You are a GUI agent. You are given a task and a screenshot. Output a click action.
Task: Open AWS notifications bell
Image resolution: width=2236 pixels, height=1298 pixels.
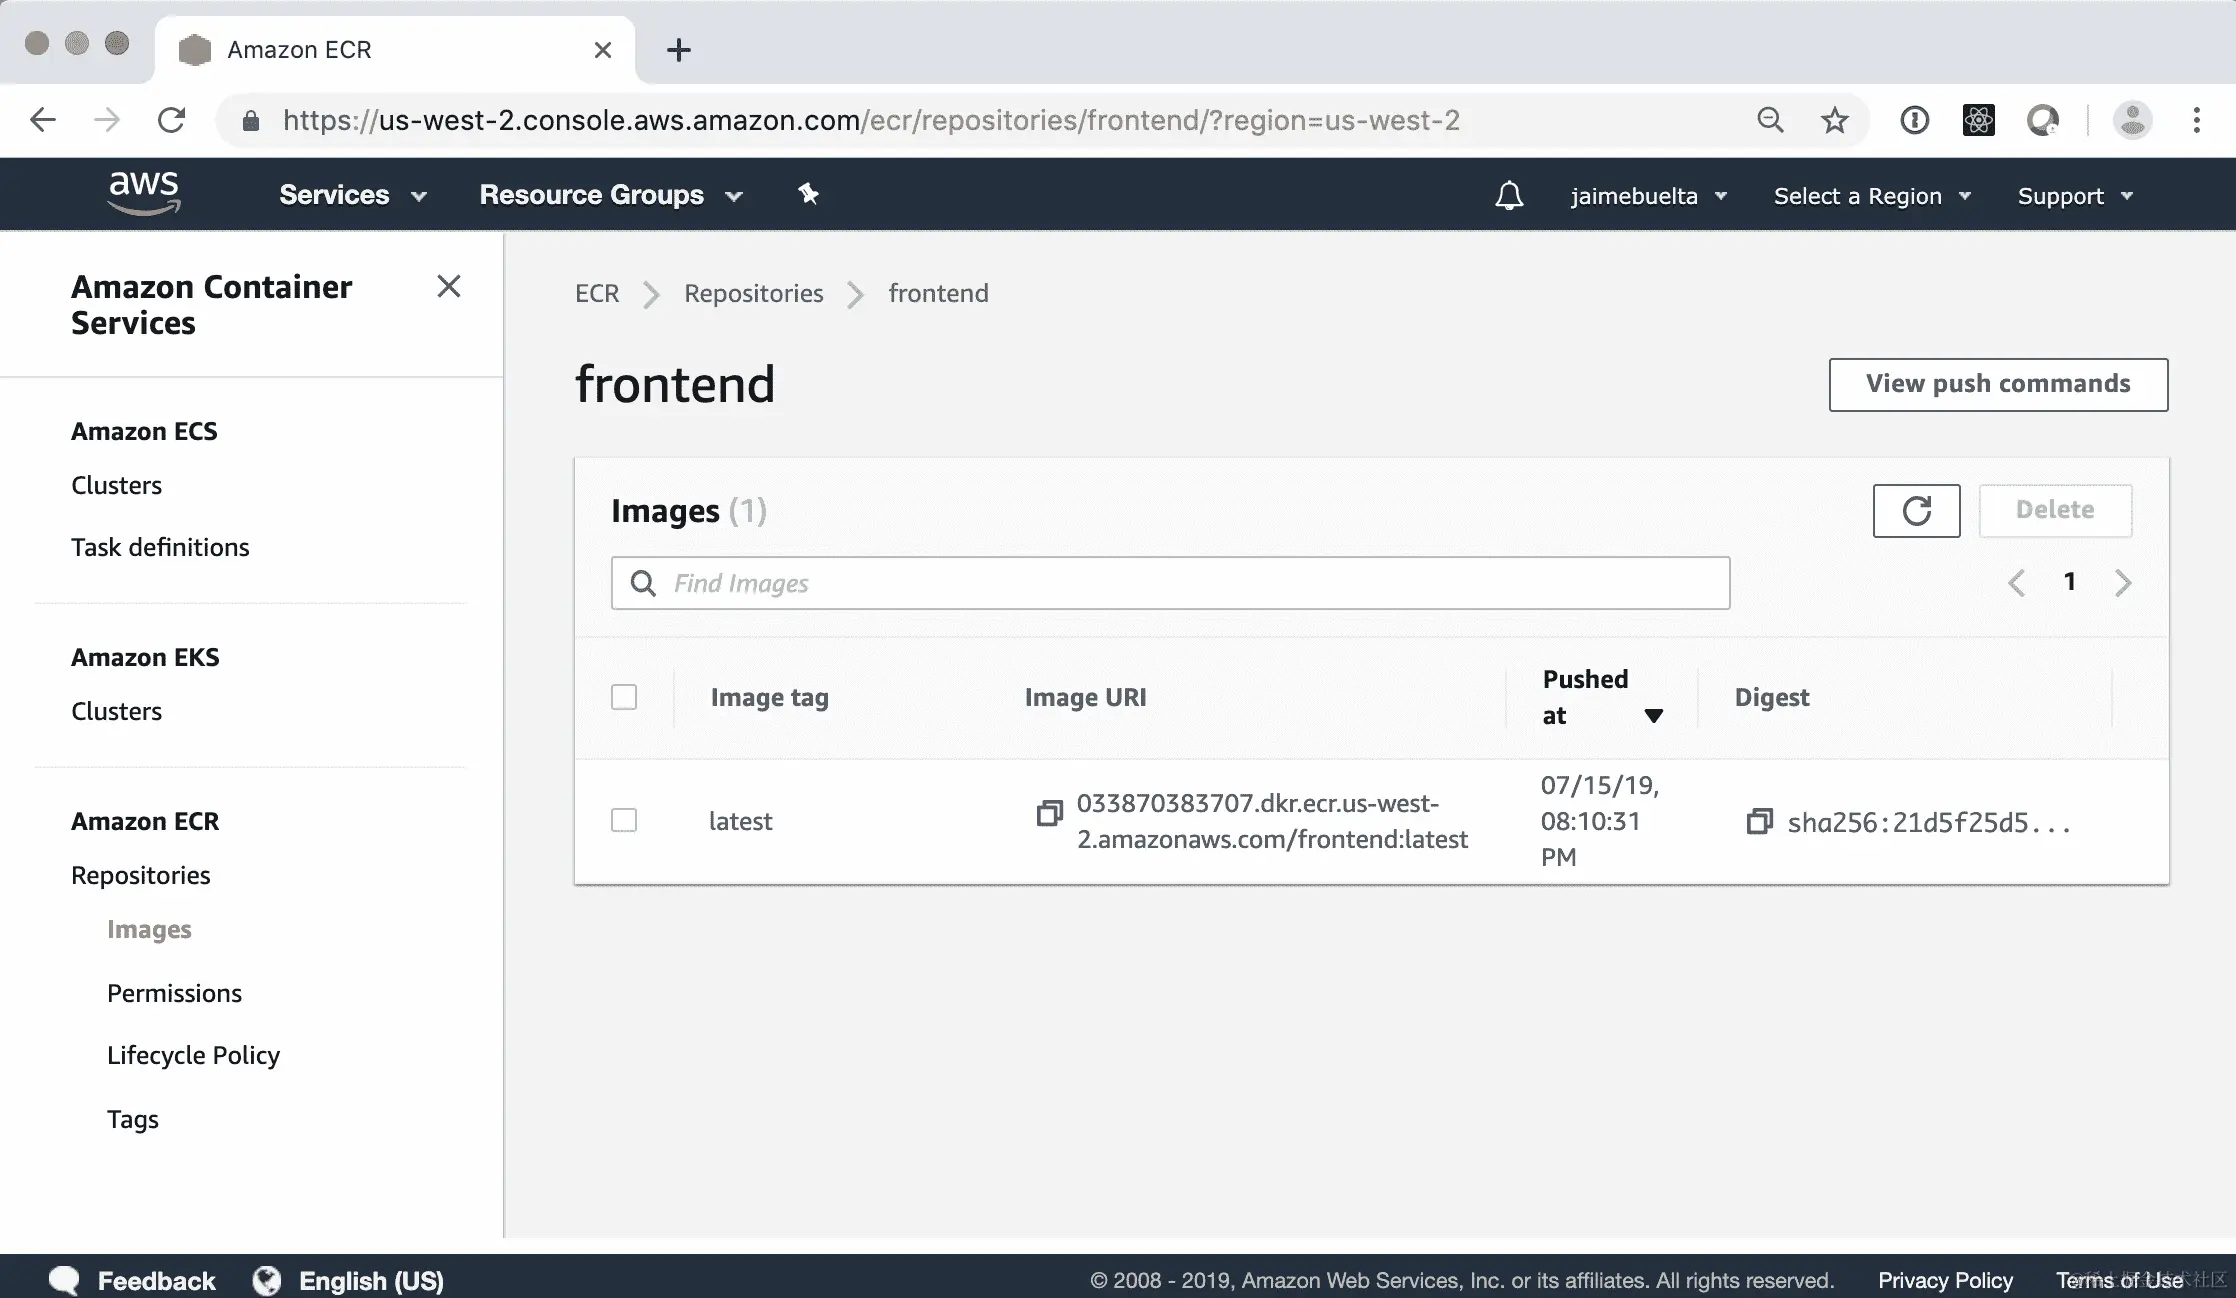coord(1509,195)
